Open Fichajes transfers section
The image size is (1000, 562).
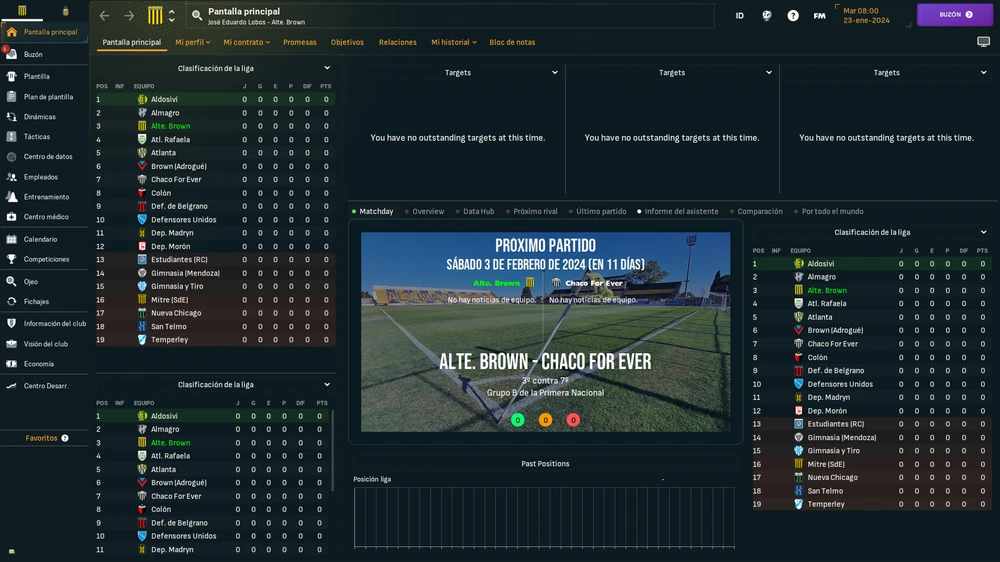36,301
